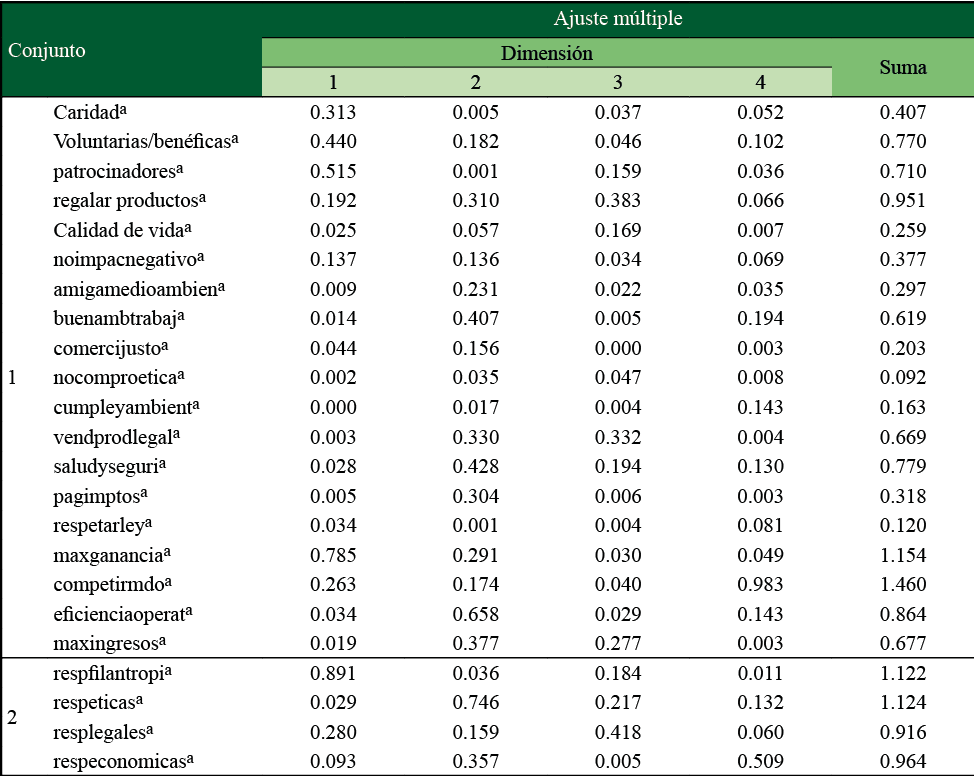The width and height of the screenshot is (974, 776).
Task: Click the 1.460 sum value for competirmdo
Action: click(x=902, y=585)
